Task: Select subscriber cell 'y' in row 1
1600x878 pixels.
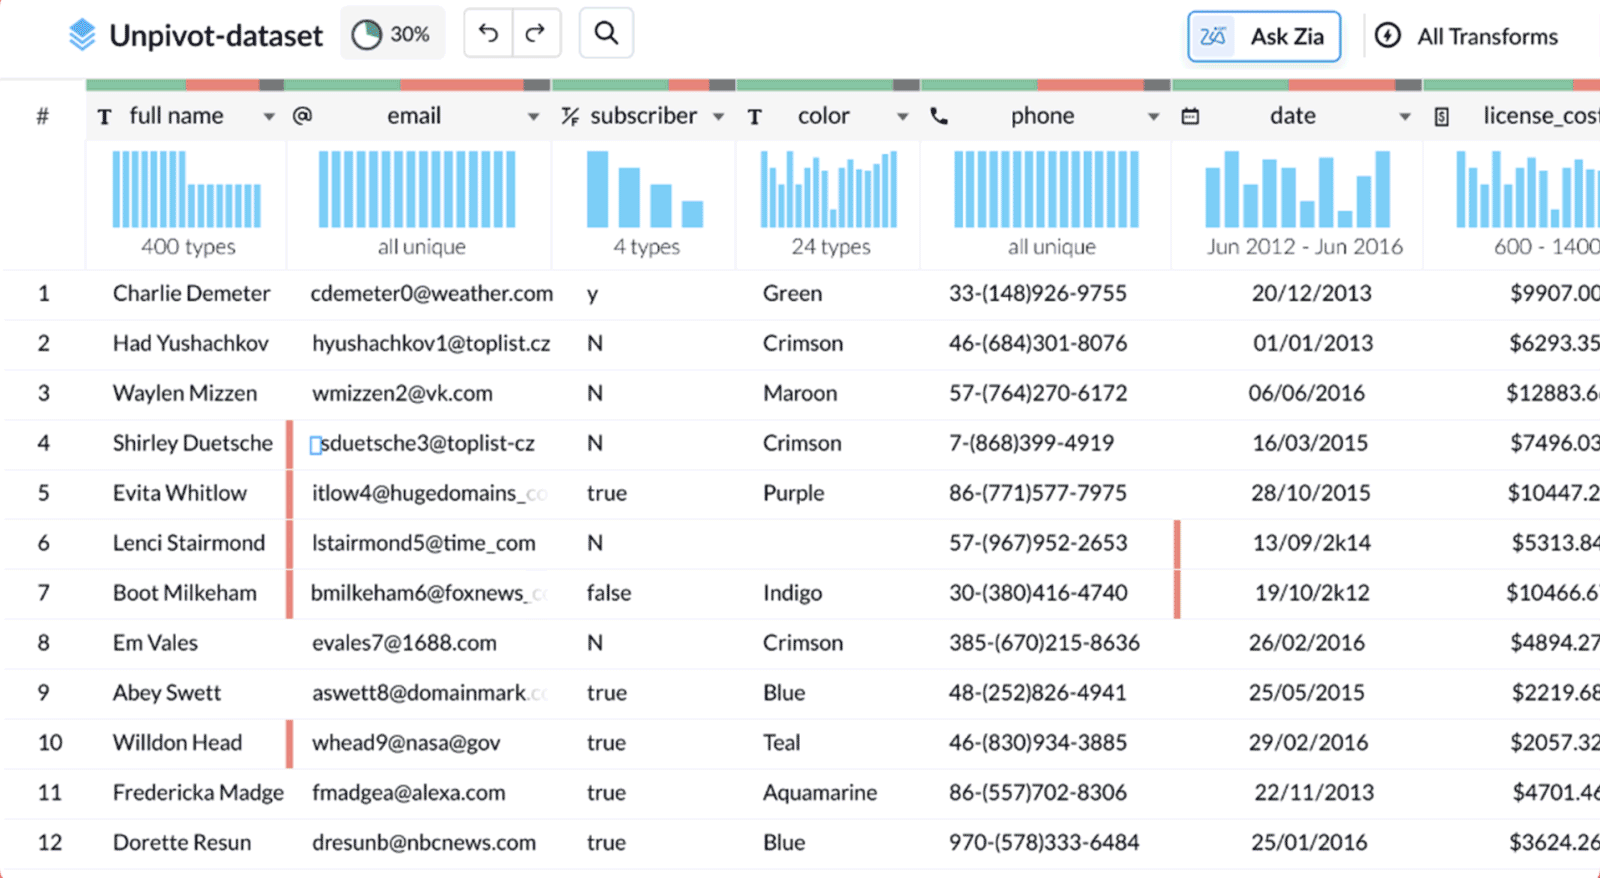Action: point(592,294)
